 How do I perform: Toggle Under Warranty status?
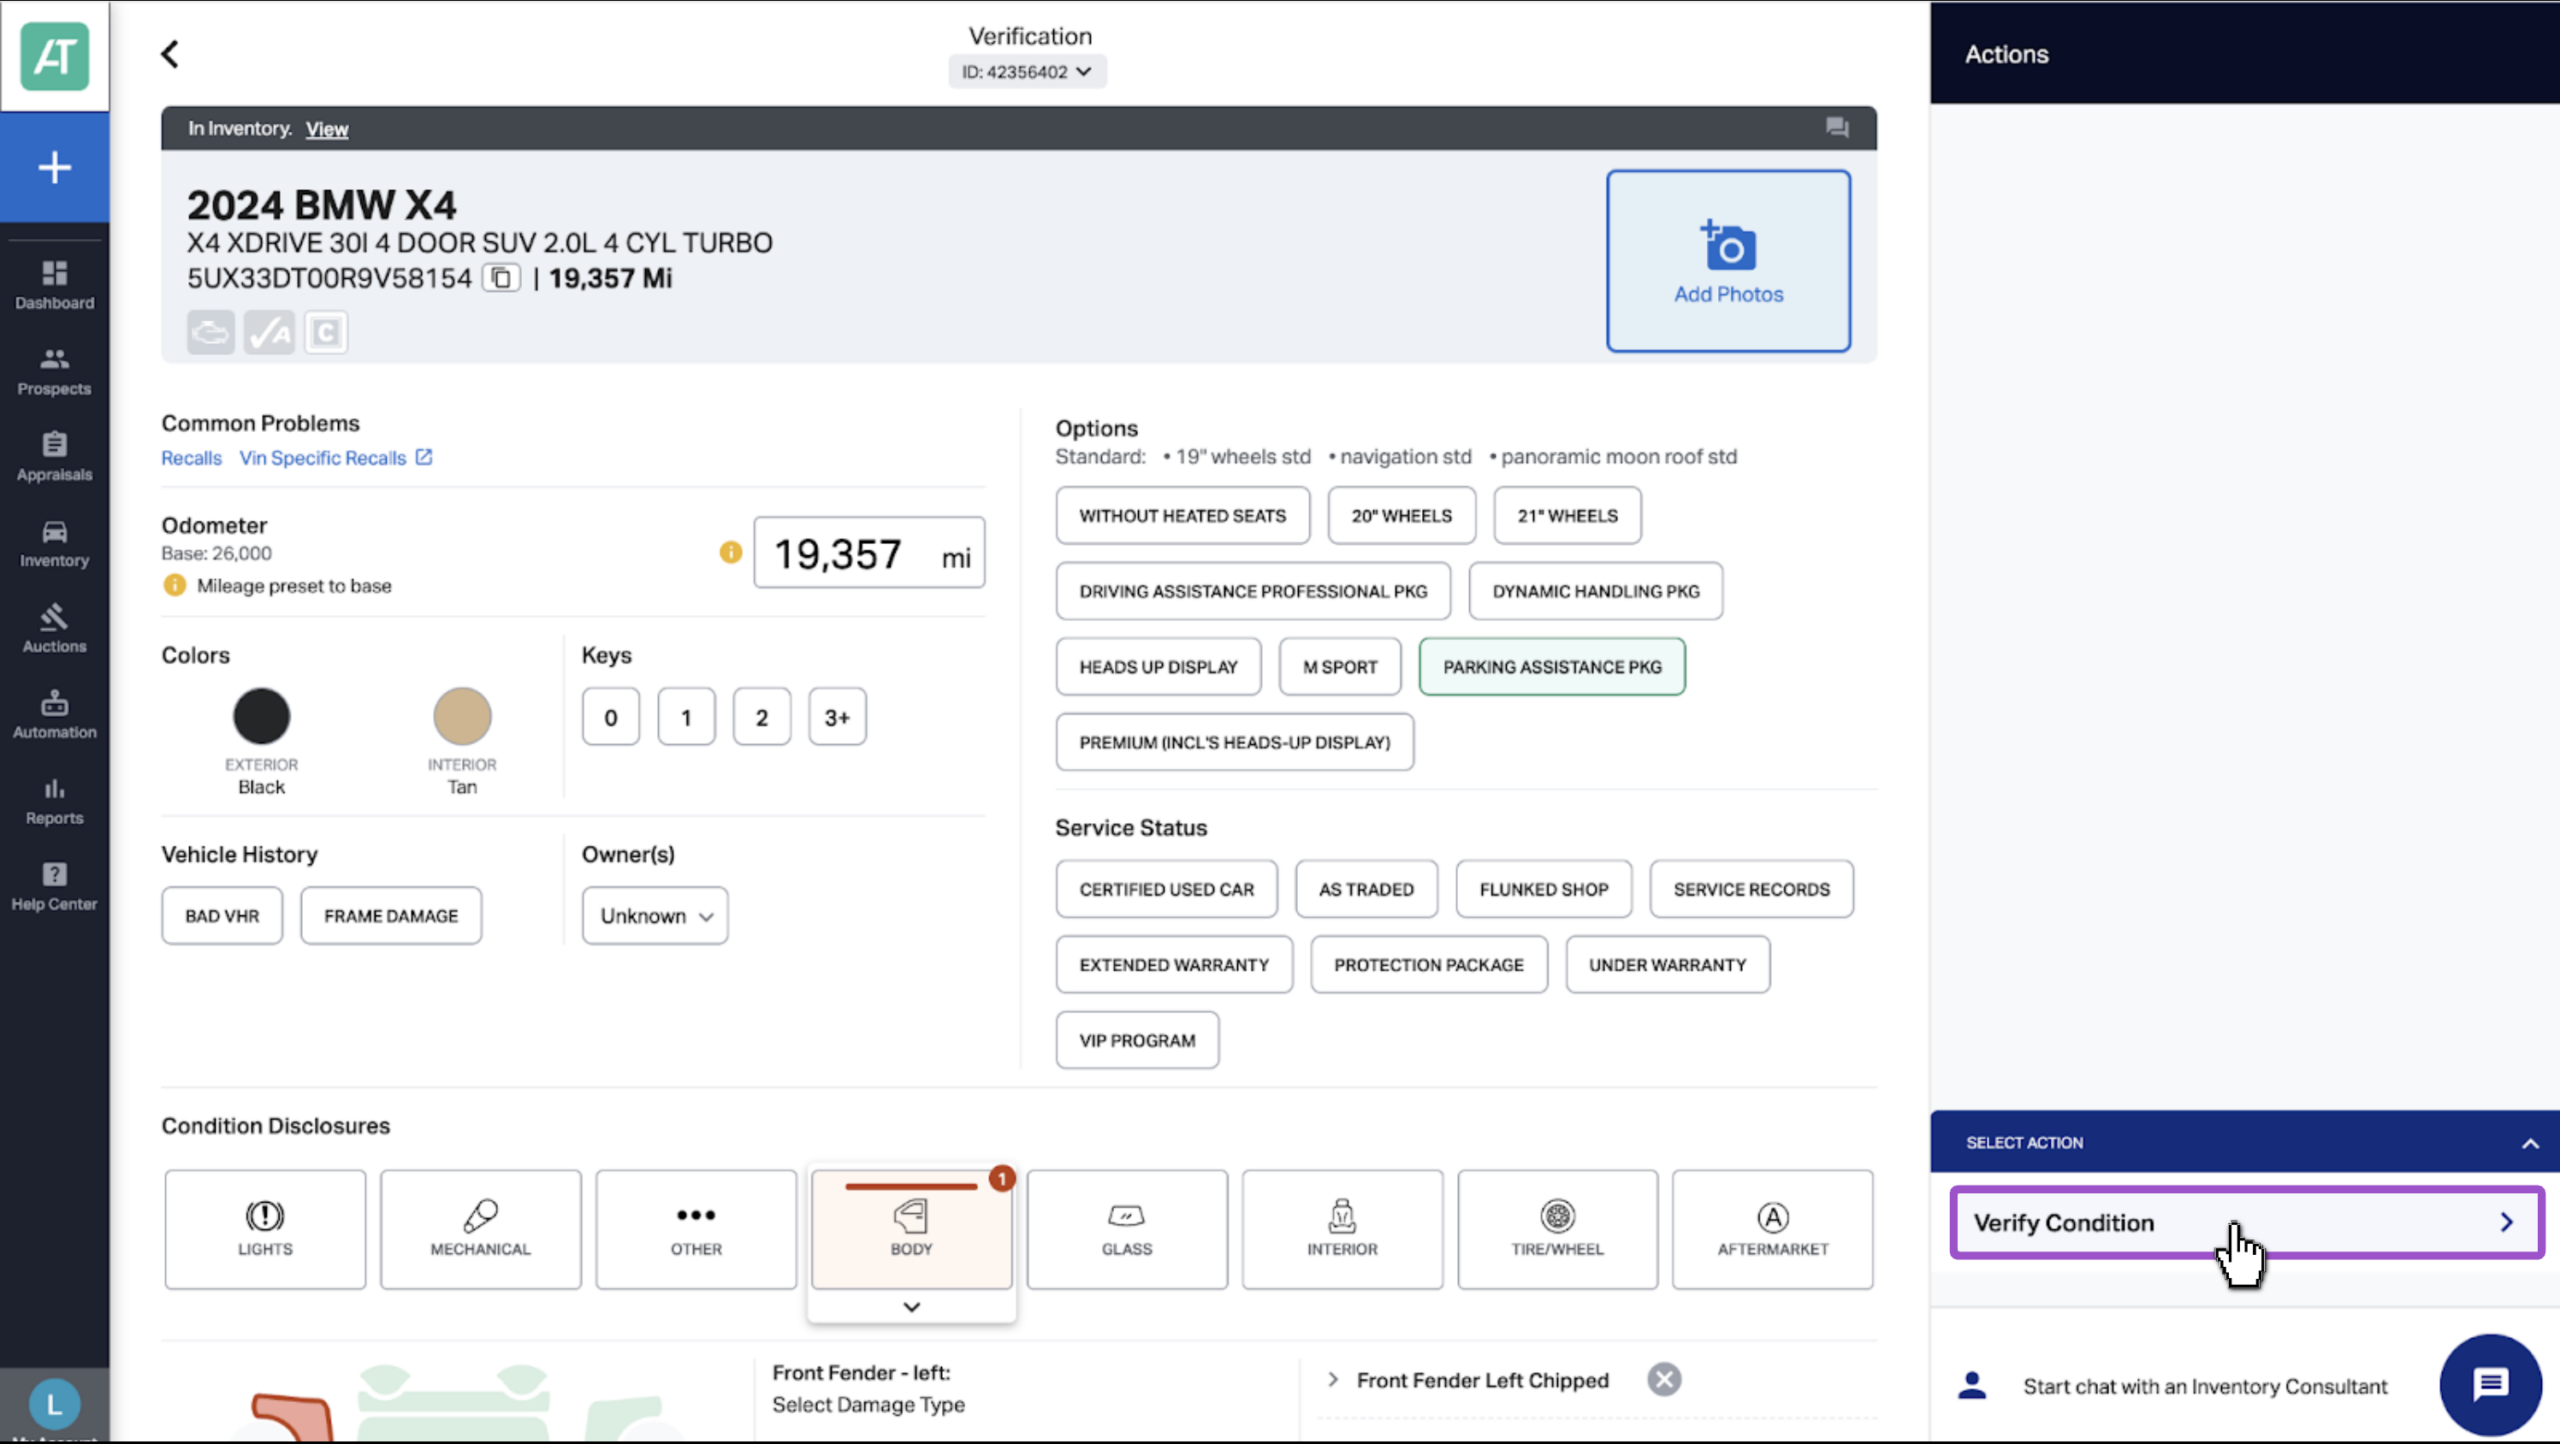1667,965
